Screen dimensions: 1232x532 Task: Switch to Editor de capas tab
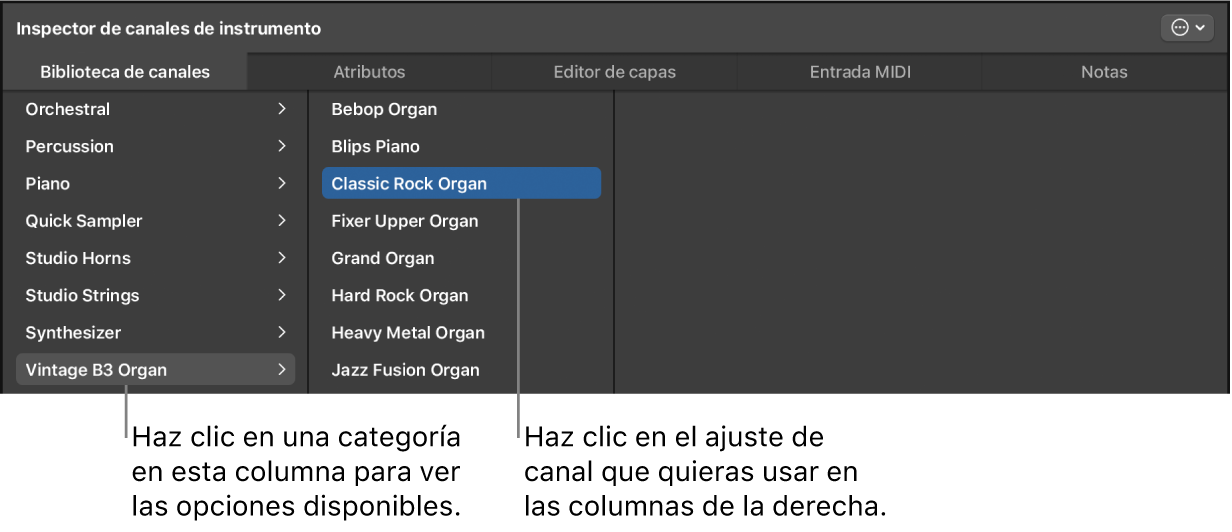pos(614,72)
